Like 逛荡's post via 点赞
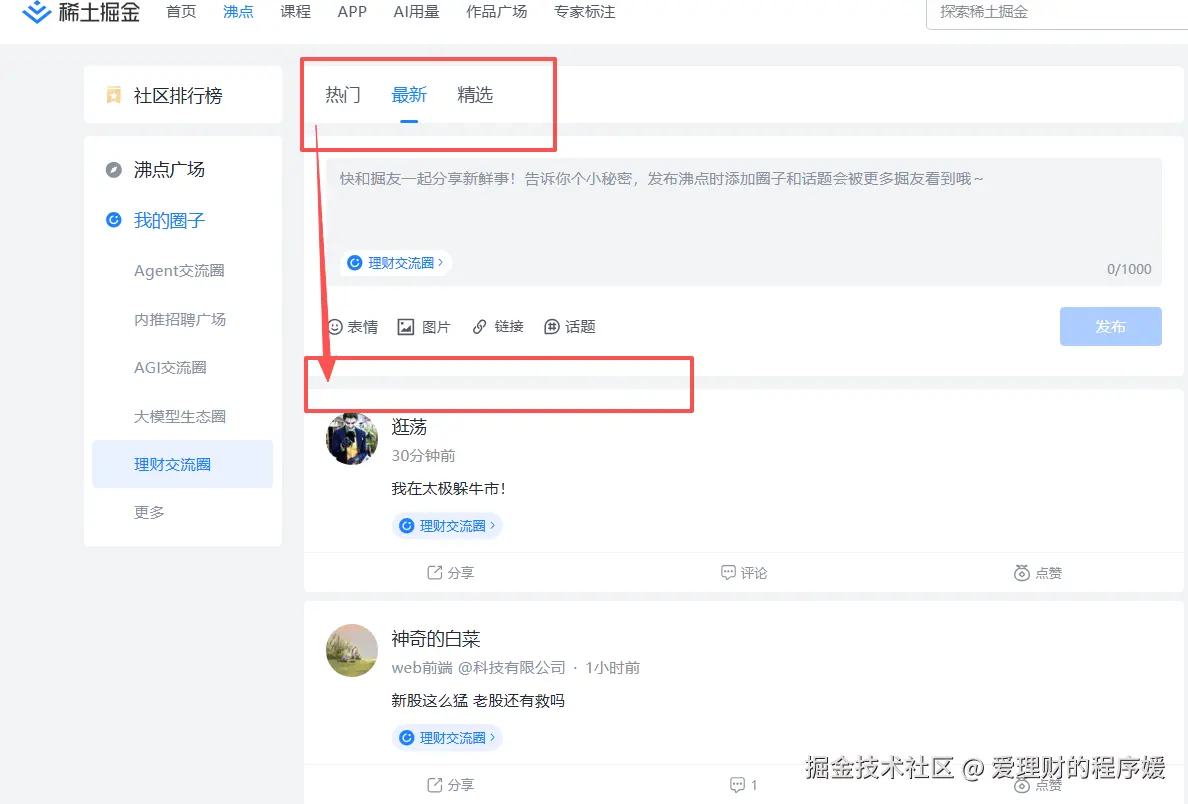Screen dimensions: 1188x804 pyautogui.click(x=1038, y=573)
